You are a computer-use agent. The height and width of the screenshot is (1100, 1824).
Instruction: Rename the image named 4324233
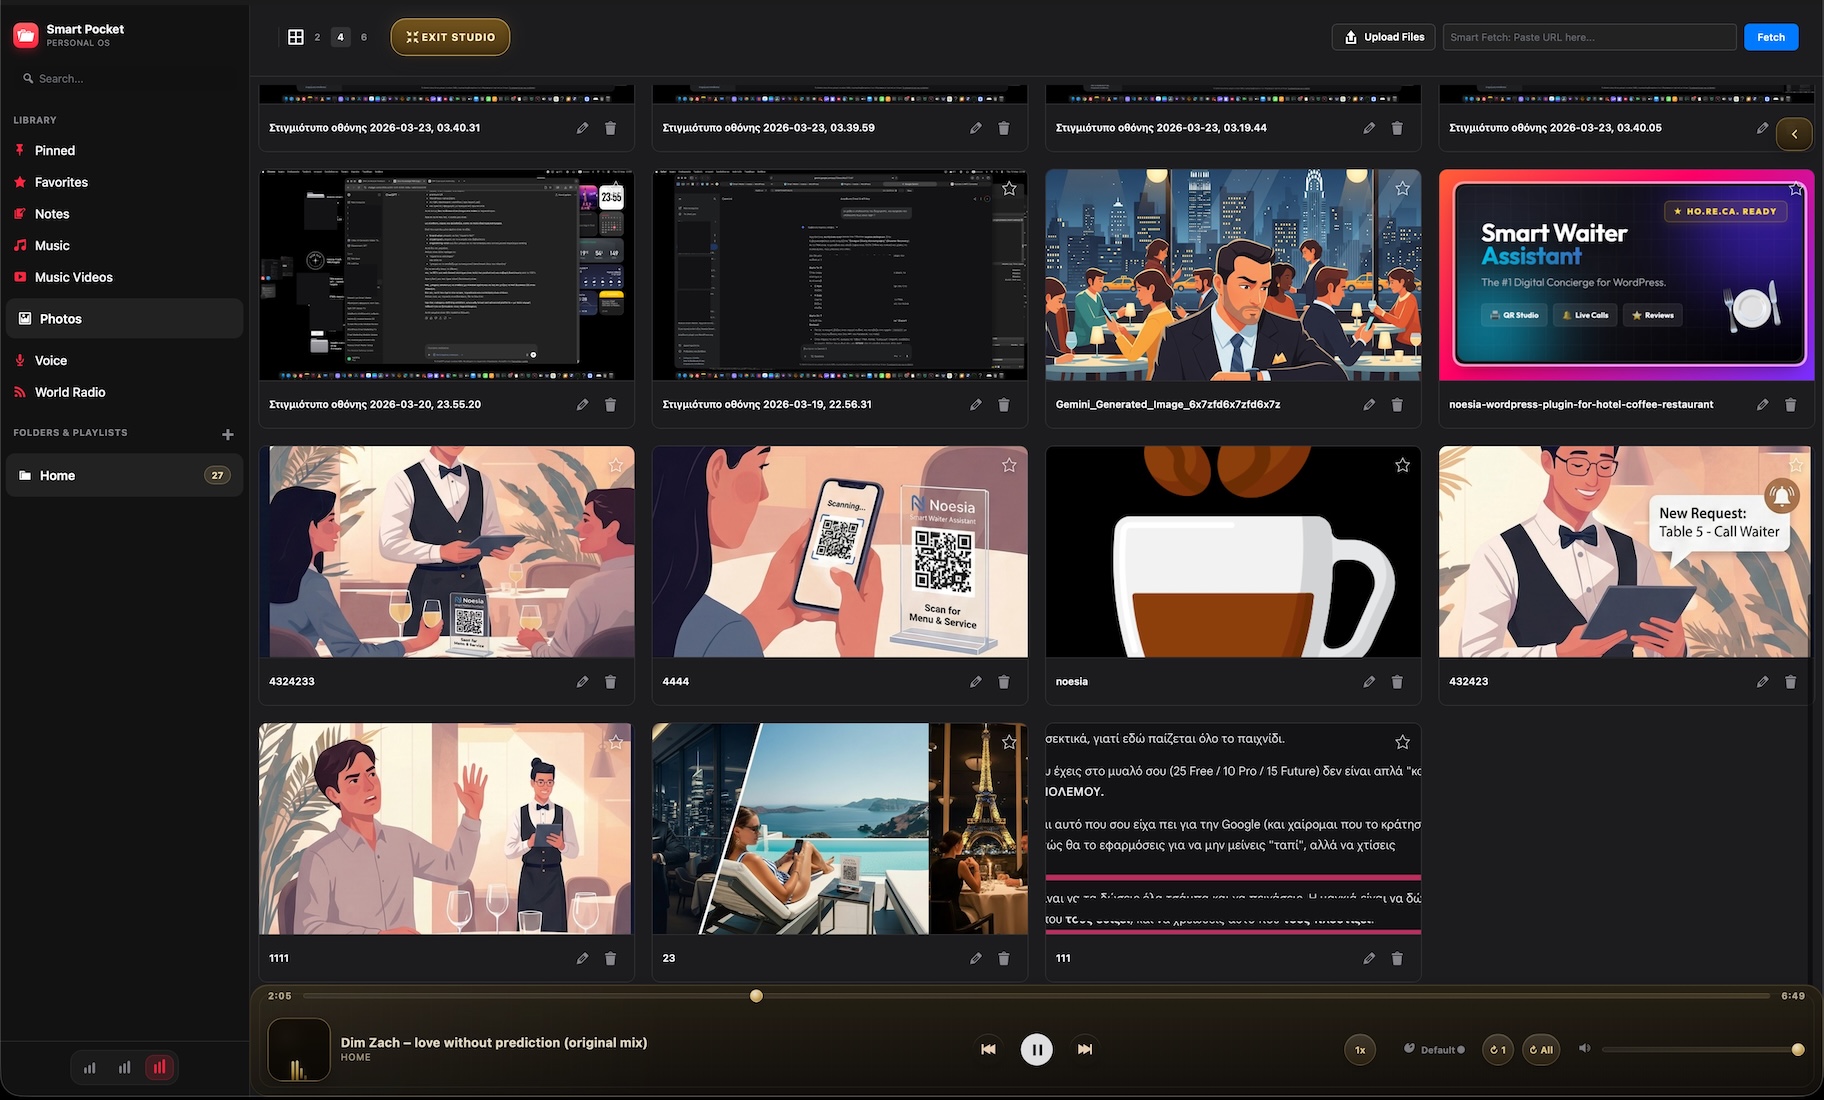point(582,682)
